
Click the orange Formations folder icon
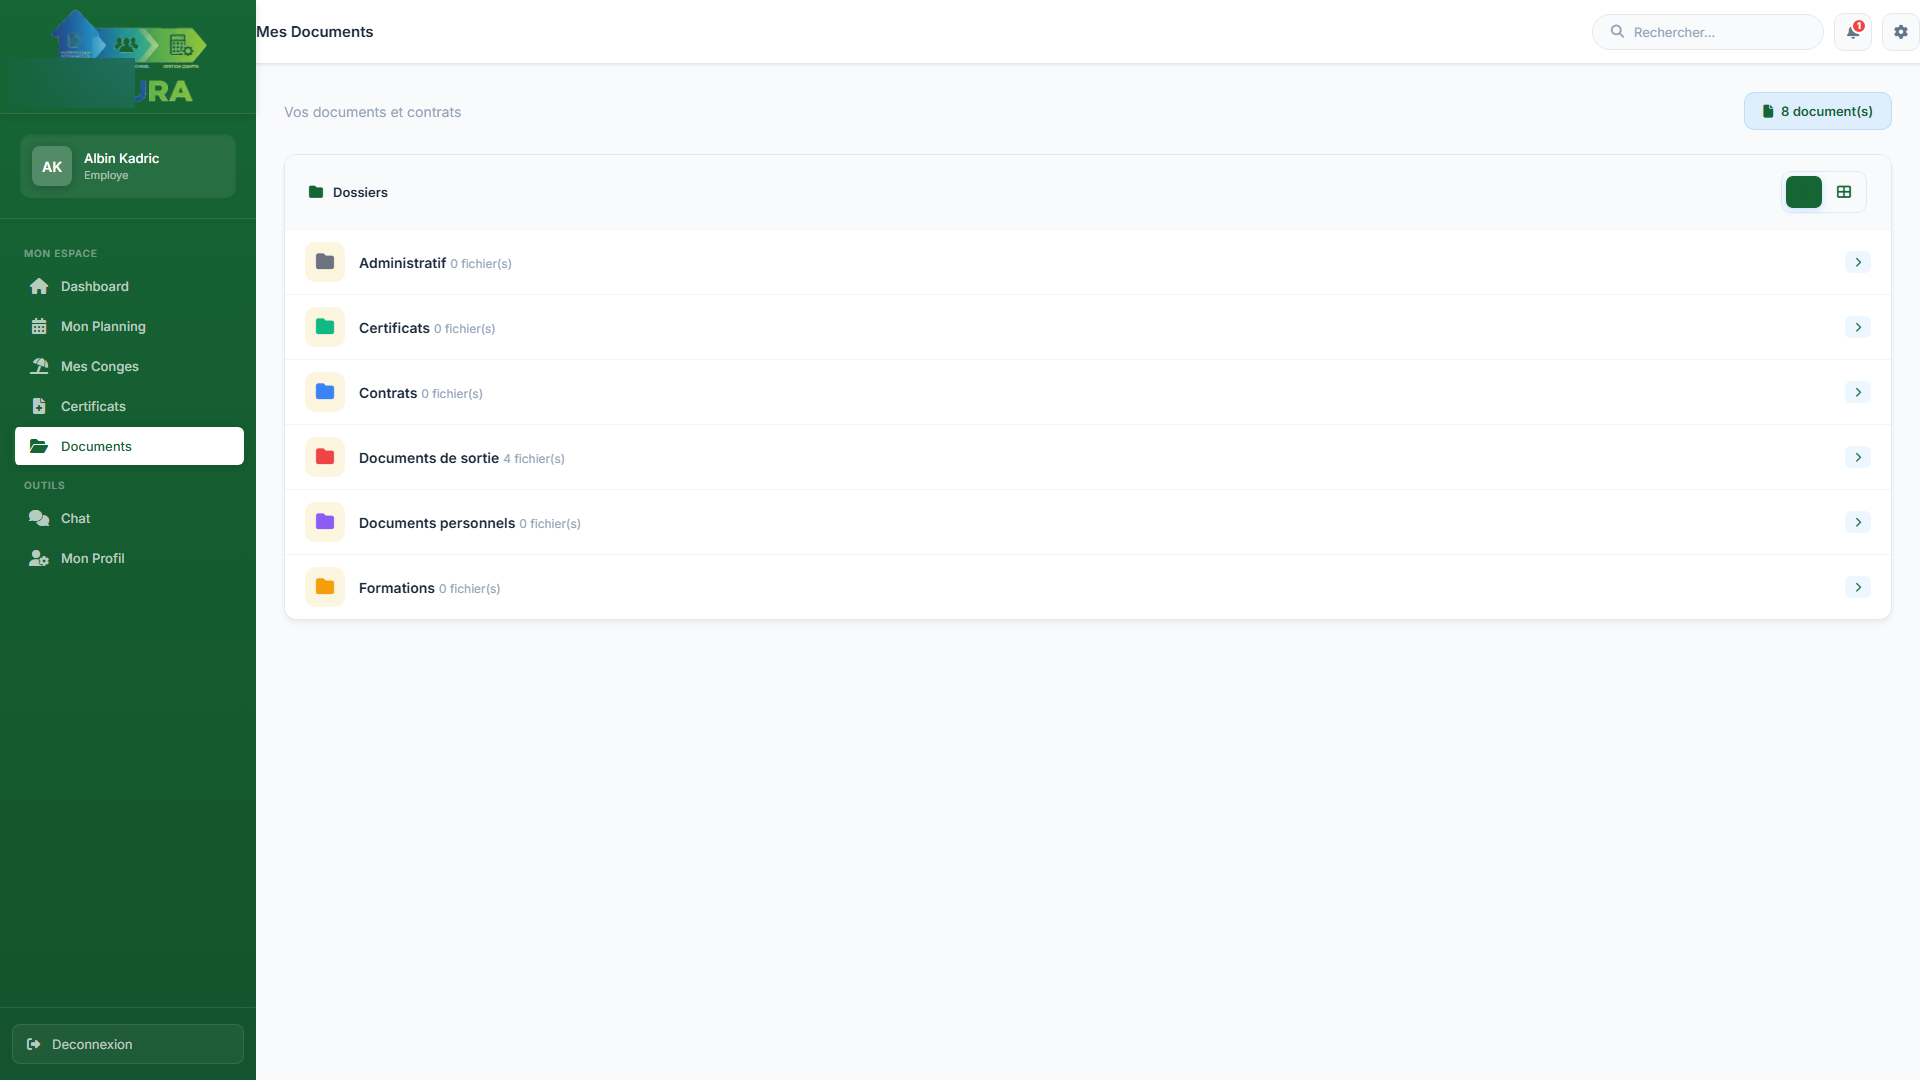coord(325,587)
